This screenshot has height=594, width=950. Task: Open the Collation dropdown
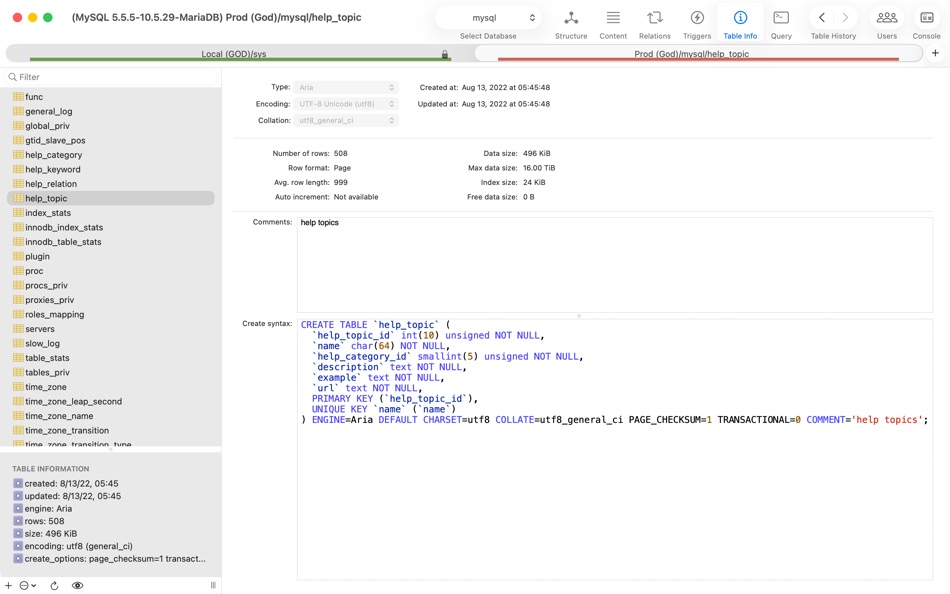click(x=346, y=120)
